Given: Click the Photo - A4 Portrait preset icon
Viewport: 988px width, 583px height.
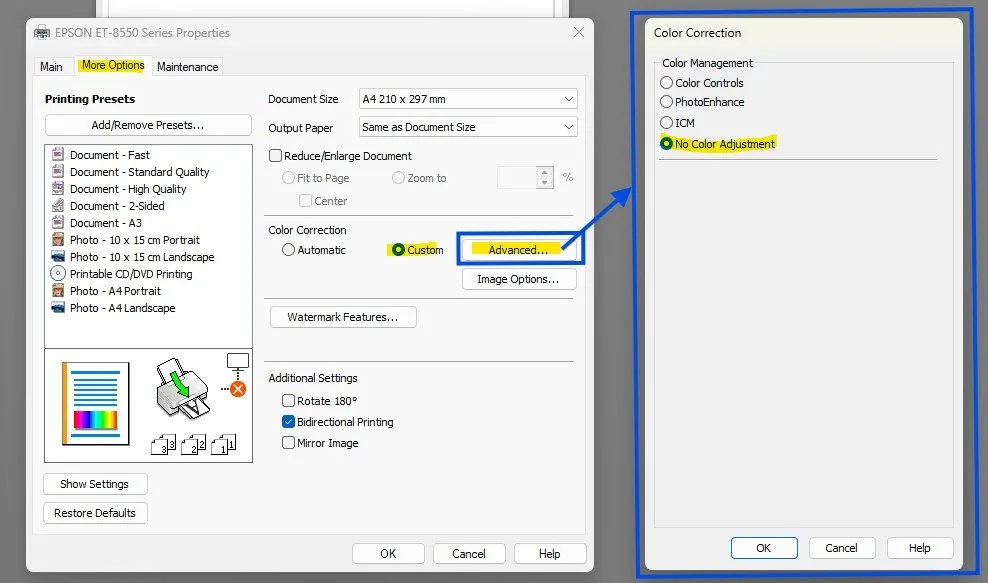Looking at the screenshot, I should pos(58,291).
